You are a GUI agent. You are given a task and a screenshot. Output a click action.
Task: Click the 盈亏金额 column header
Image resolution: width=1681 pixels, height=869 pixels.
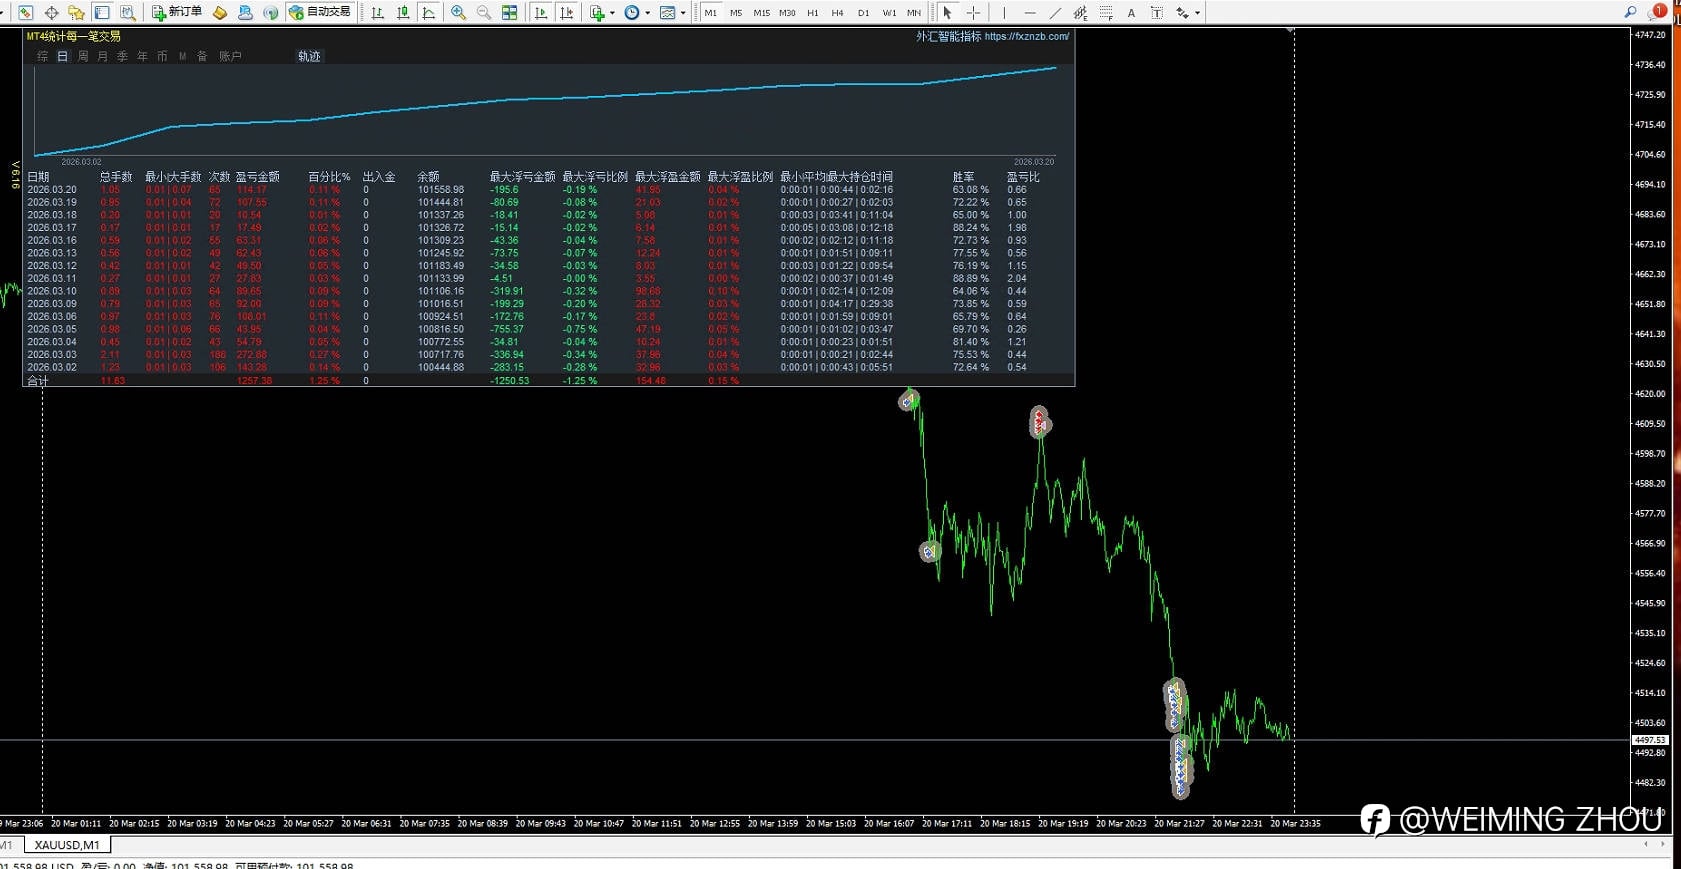coord(257,177)
